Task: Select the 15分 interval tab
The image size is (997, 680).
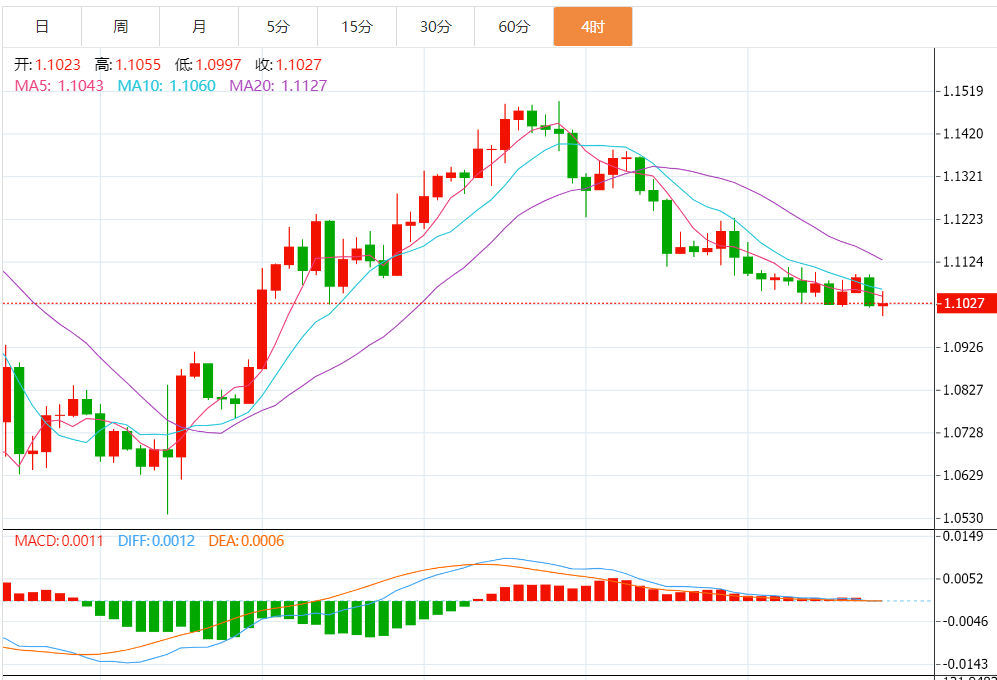Action: [356, 27]
